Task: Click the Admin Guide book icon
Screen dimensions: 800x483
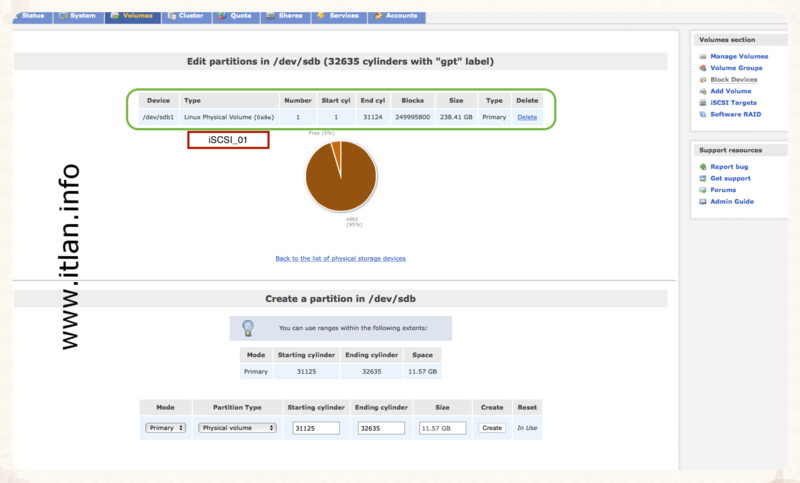Action: pos(703,201)
